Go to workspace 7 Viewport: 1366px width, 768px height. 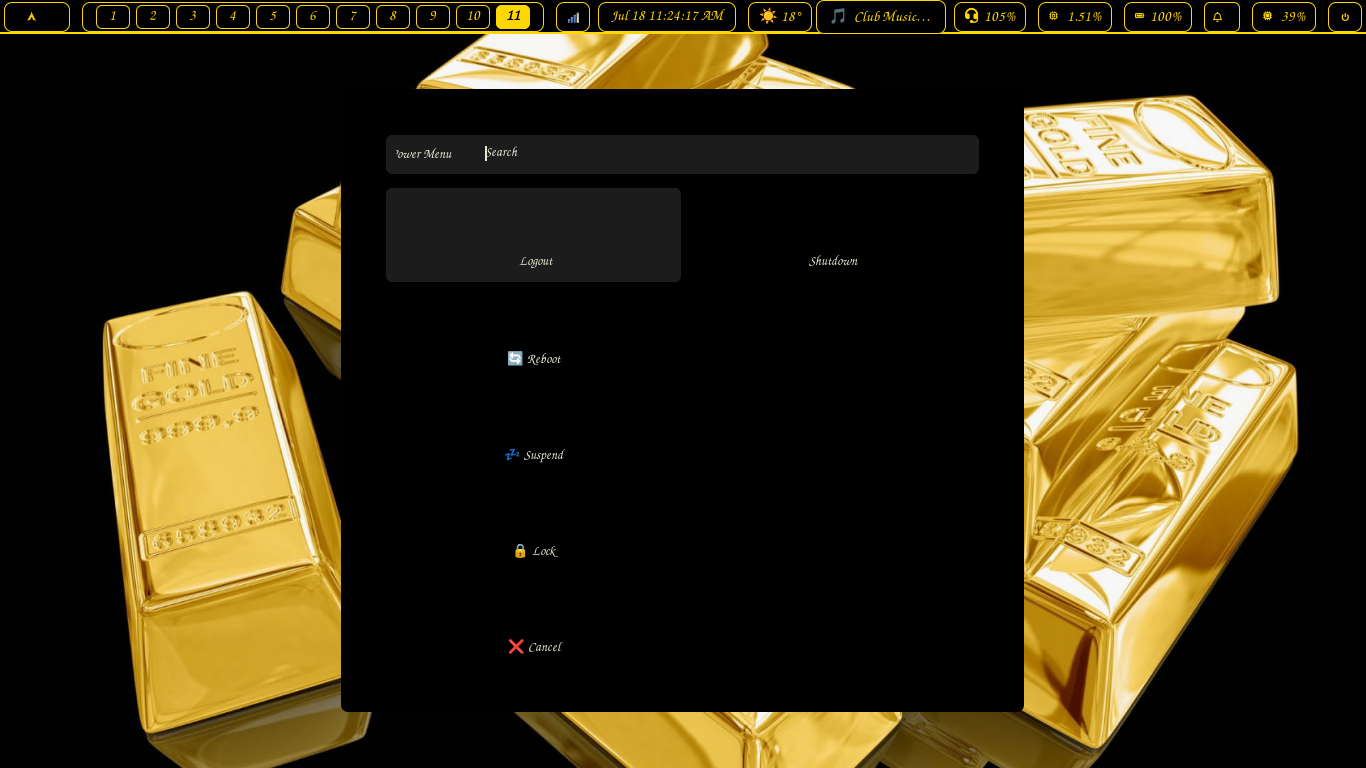click(353, 17)
